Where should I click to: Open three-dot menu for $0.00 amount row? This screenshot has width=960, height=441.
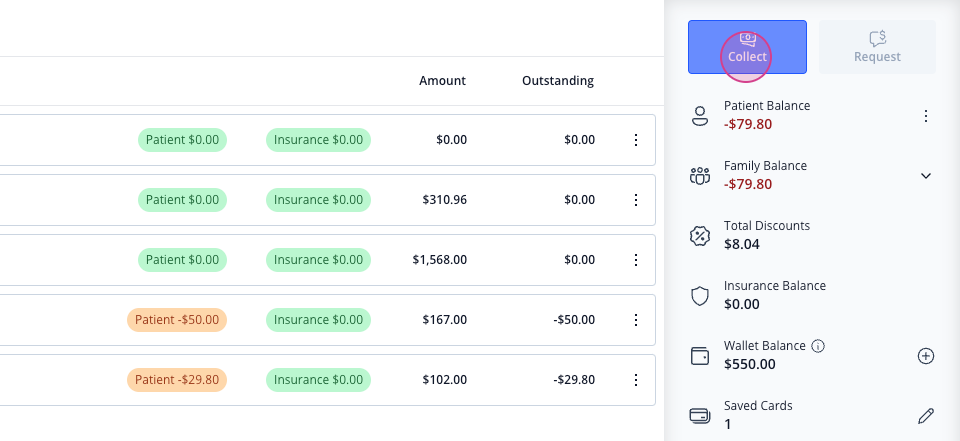coord(636,140)
